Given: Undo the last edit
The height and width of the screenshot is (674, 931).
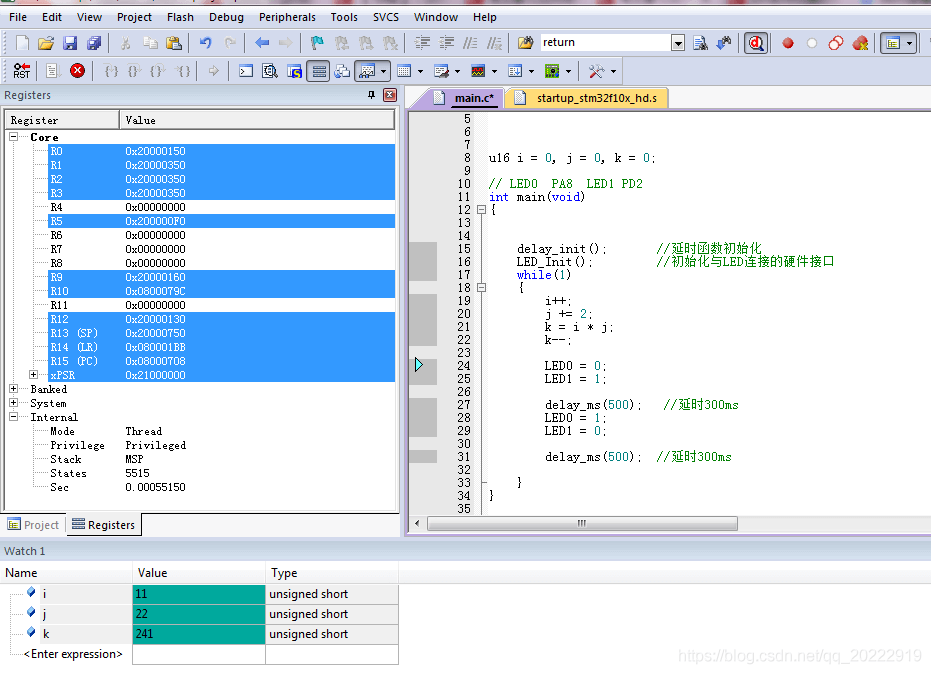Looking at the screenshot, I should [205, 43].
